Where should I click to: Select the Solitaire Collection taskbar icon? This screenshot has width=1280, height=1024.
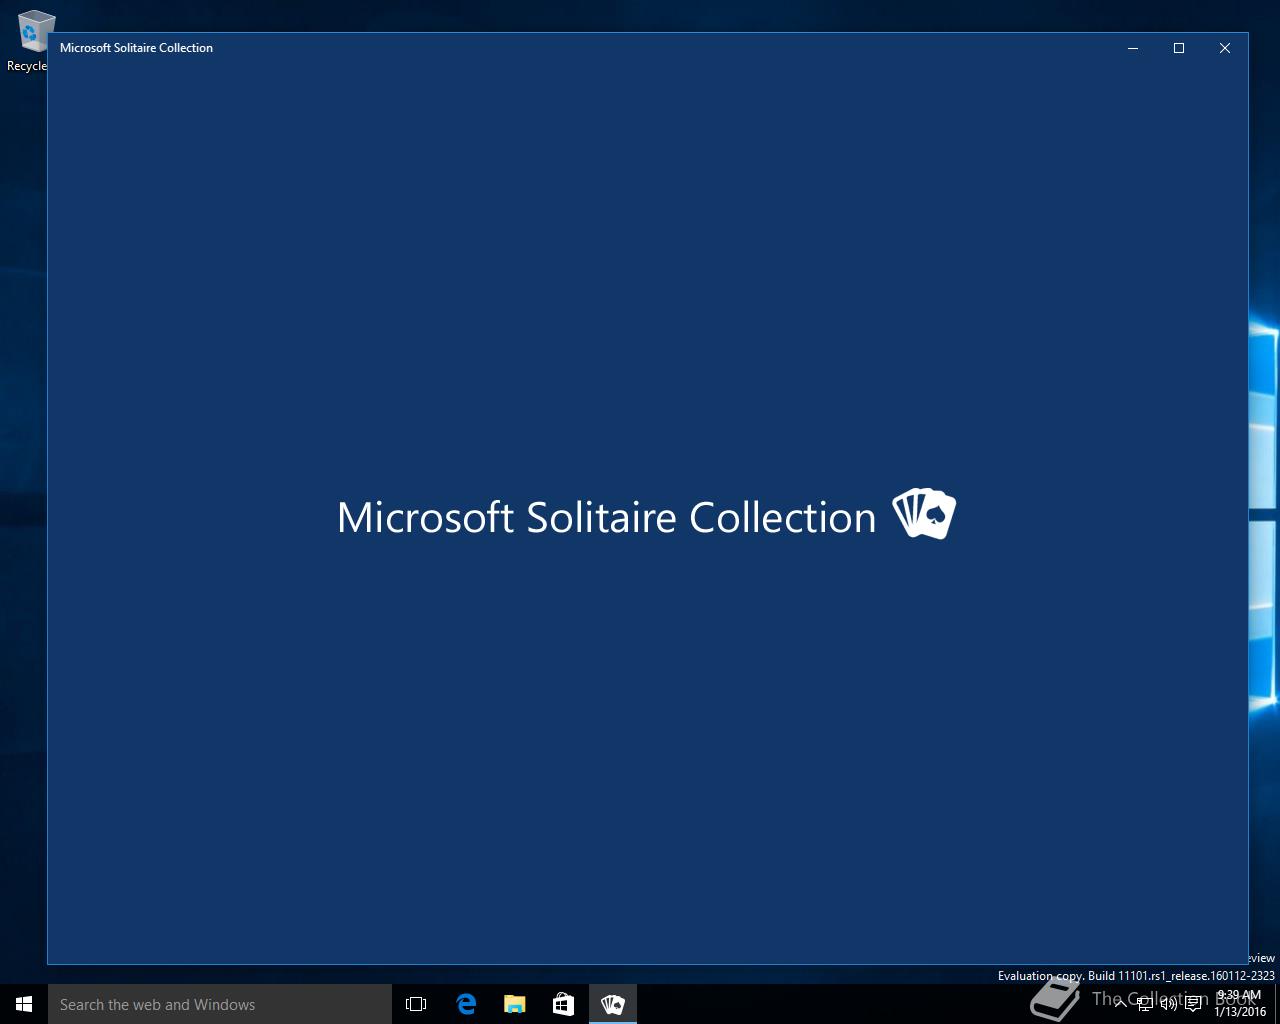613,1004
